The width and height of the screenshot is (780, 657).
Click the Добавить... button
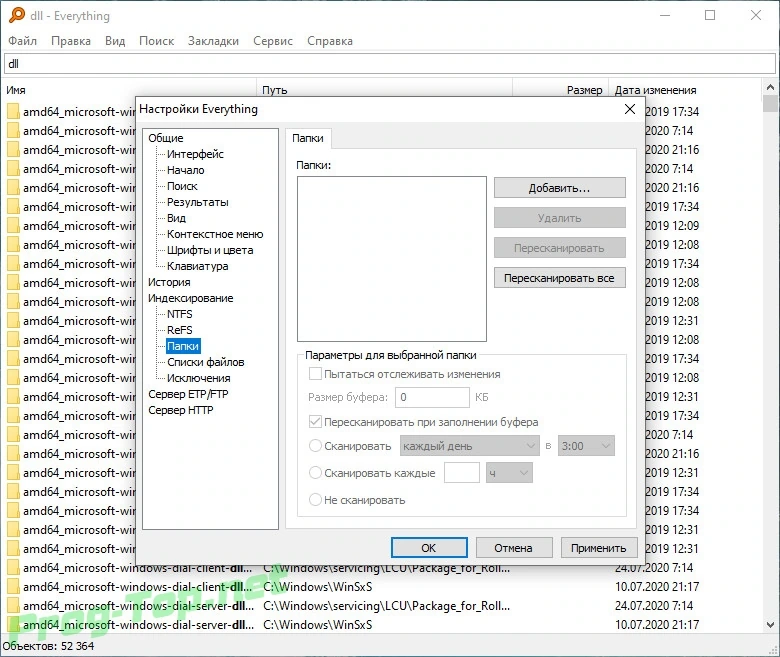pos(560,188)
